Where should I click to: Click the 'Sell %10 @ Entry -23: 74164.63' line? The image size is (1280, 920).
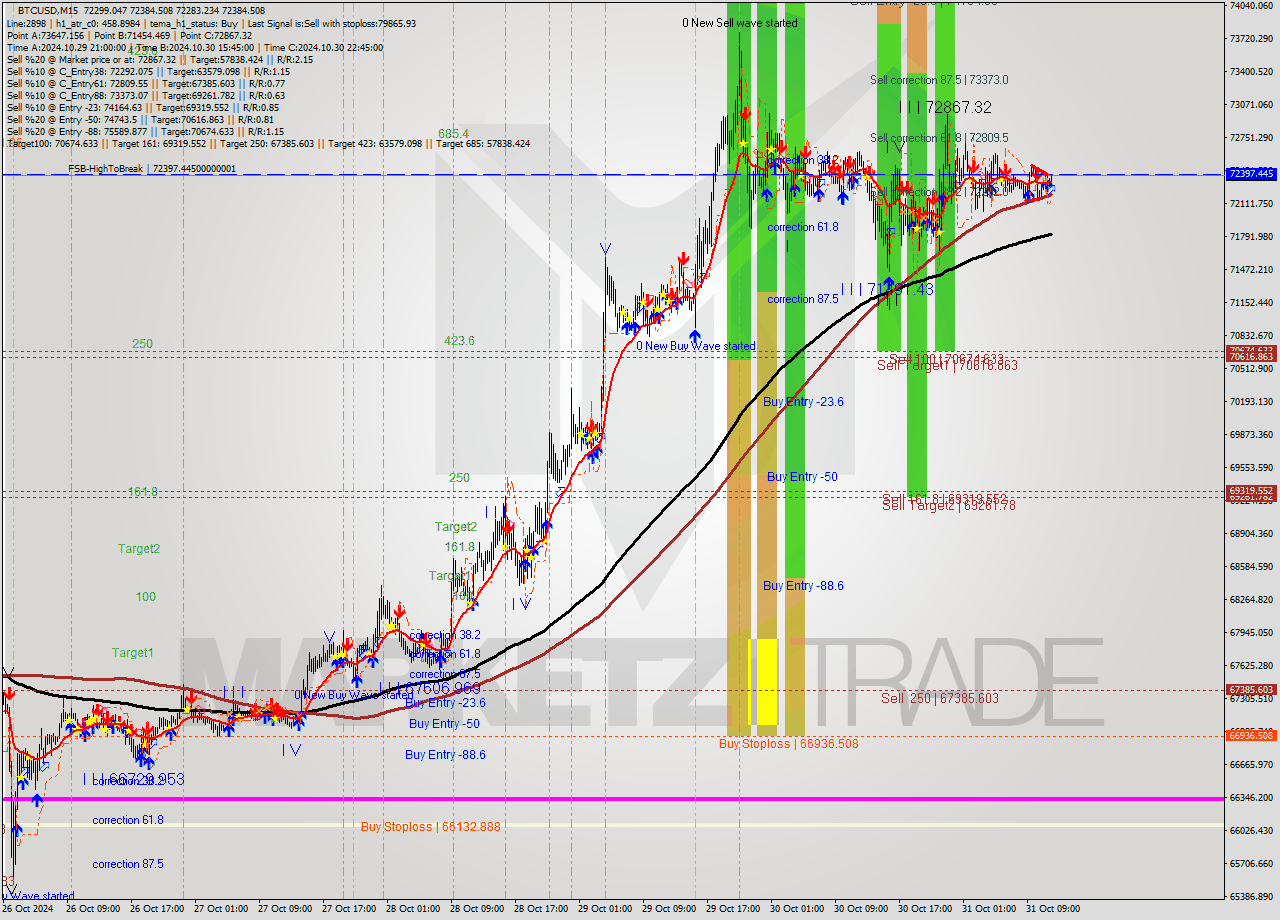(143, 107)
